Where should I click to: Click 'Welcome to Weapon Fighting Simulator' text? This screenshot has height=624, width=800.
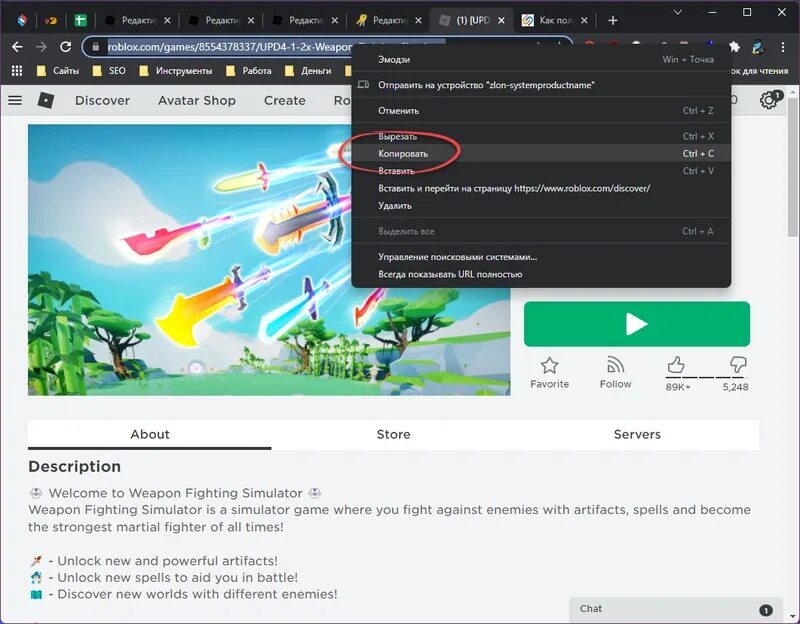point(176,493)
